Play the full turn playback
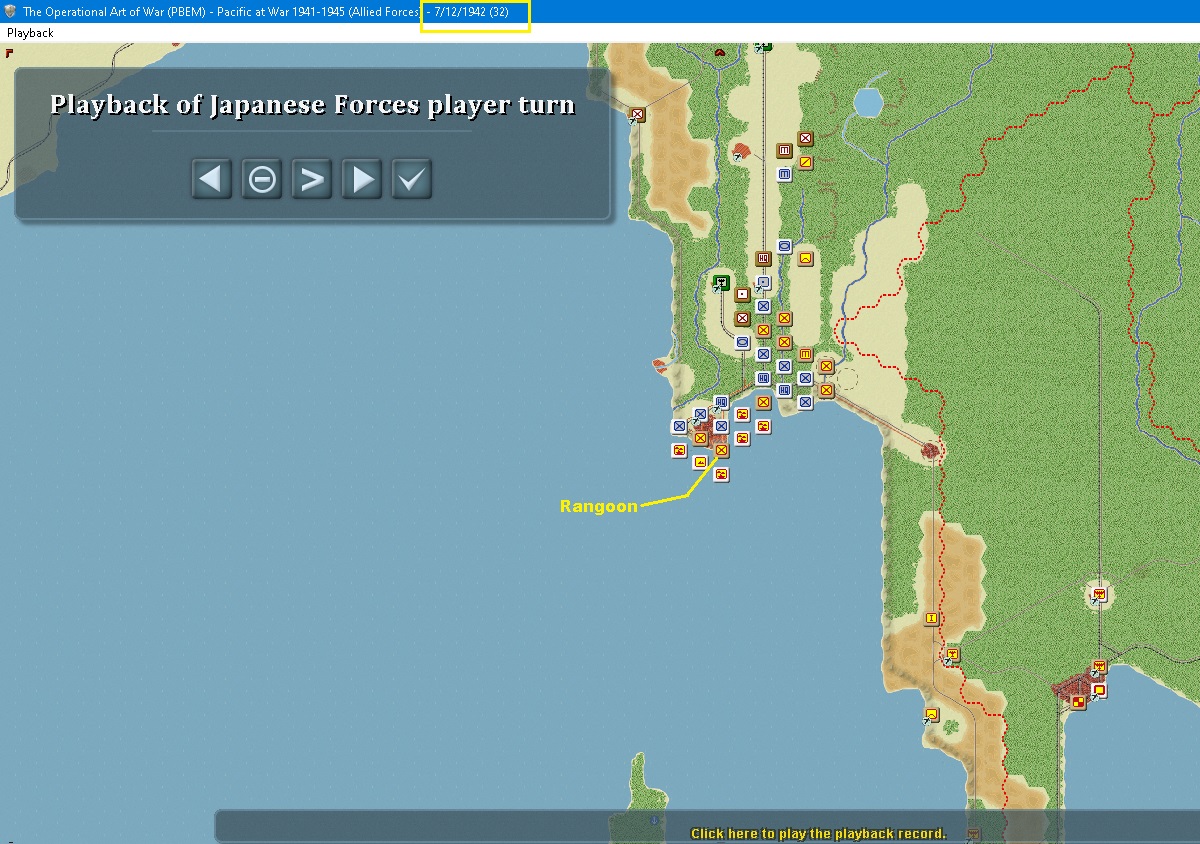Image resolution: width=1200 pixels, height=844 pixels. click(362, 179)
